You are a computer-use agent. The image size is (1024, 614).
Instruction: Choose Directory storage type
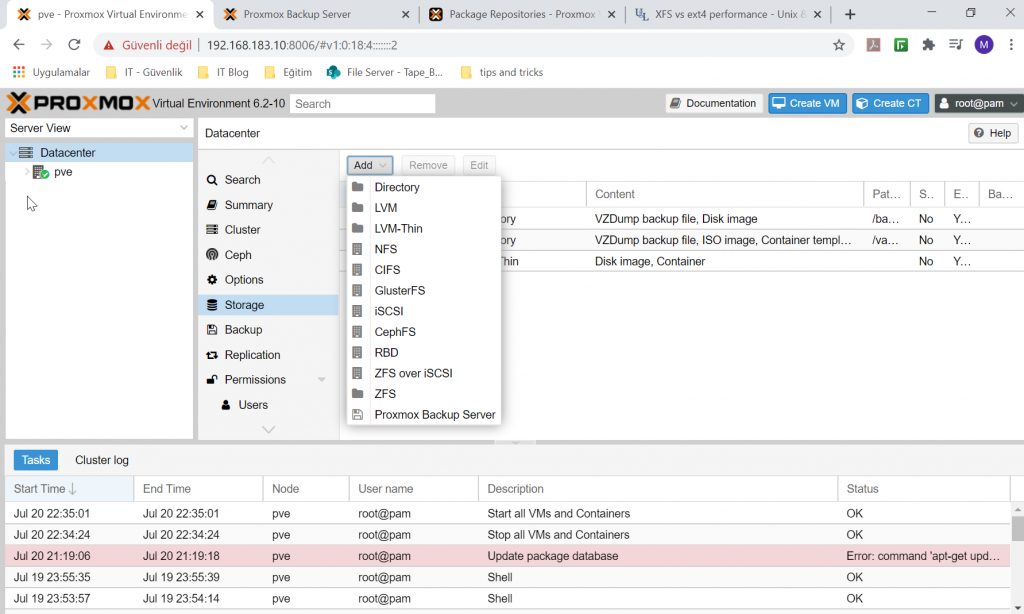point(424,187)
